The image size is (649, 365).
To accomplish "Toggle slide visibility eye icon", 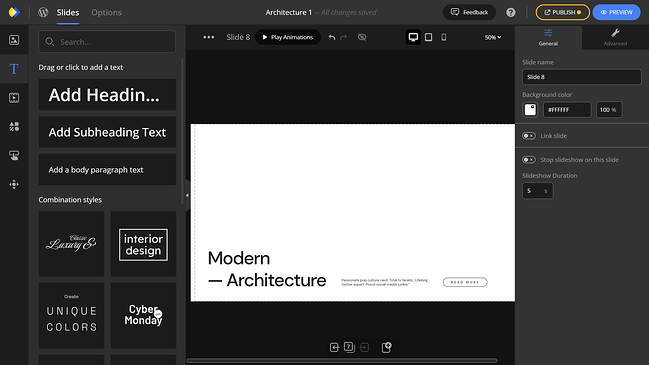I will [x=362, y=37].
